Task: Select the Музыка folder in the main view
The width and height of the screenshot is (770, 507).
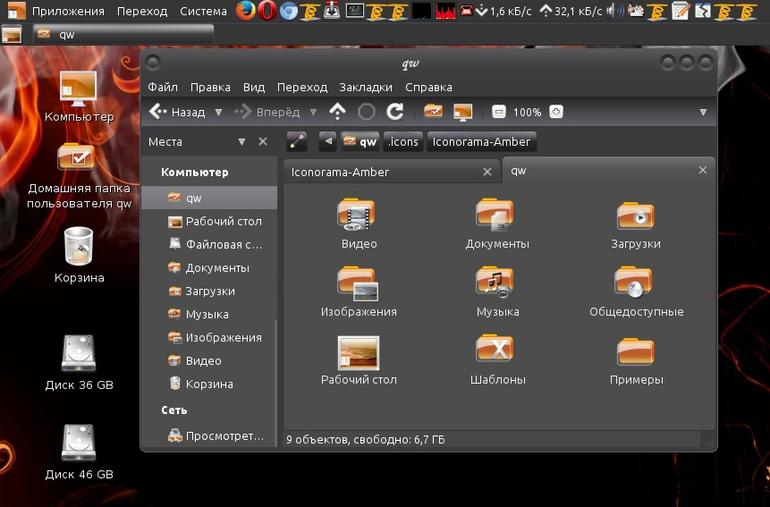Action: pos(497,292)
